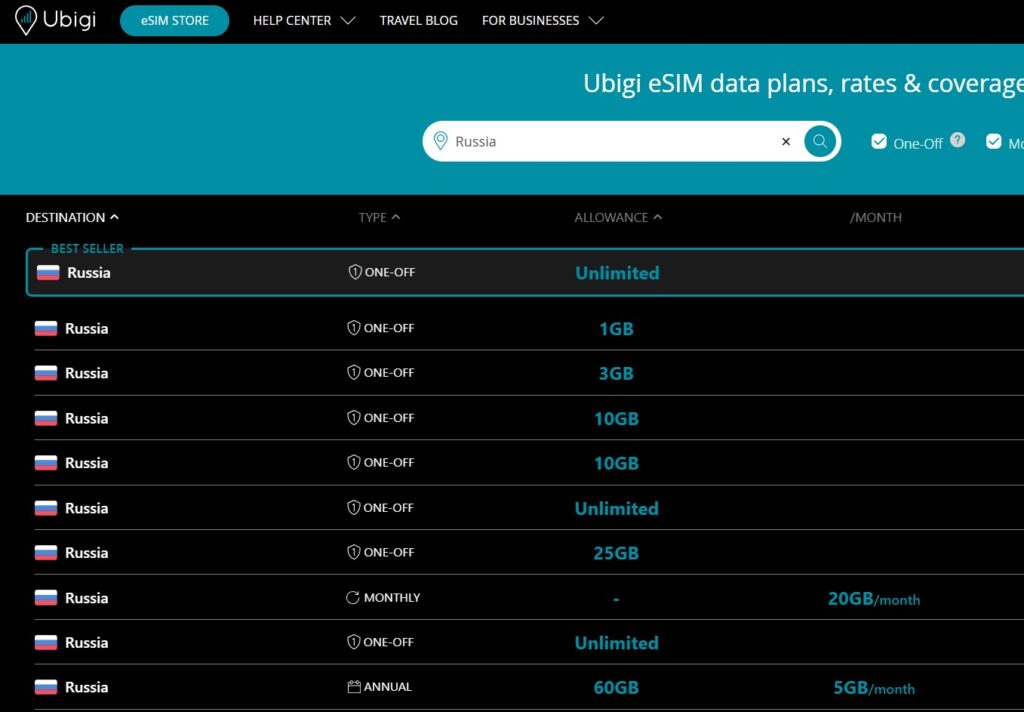Screen dimensions: 1024x712
Task: Click the Annual plan calendar icon
Action: pos(353,687)
